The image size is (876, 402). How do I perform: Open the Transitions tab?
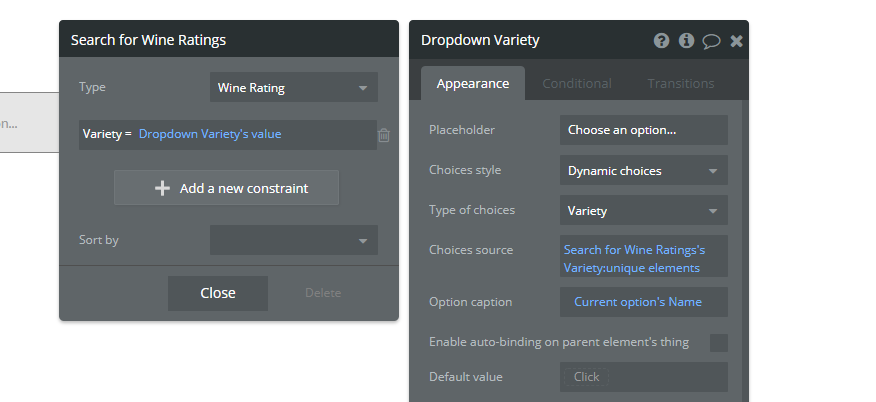pyautogui.click(x=680, y=84)
